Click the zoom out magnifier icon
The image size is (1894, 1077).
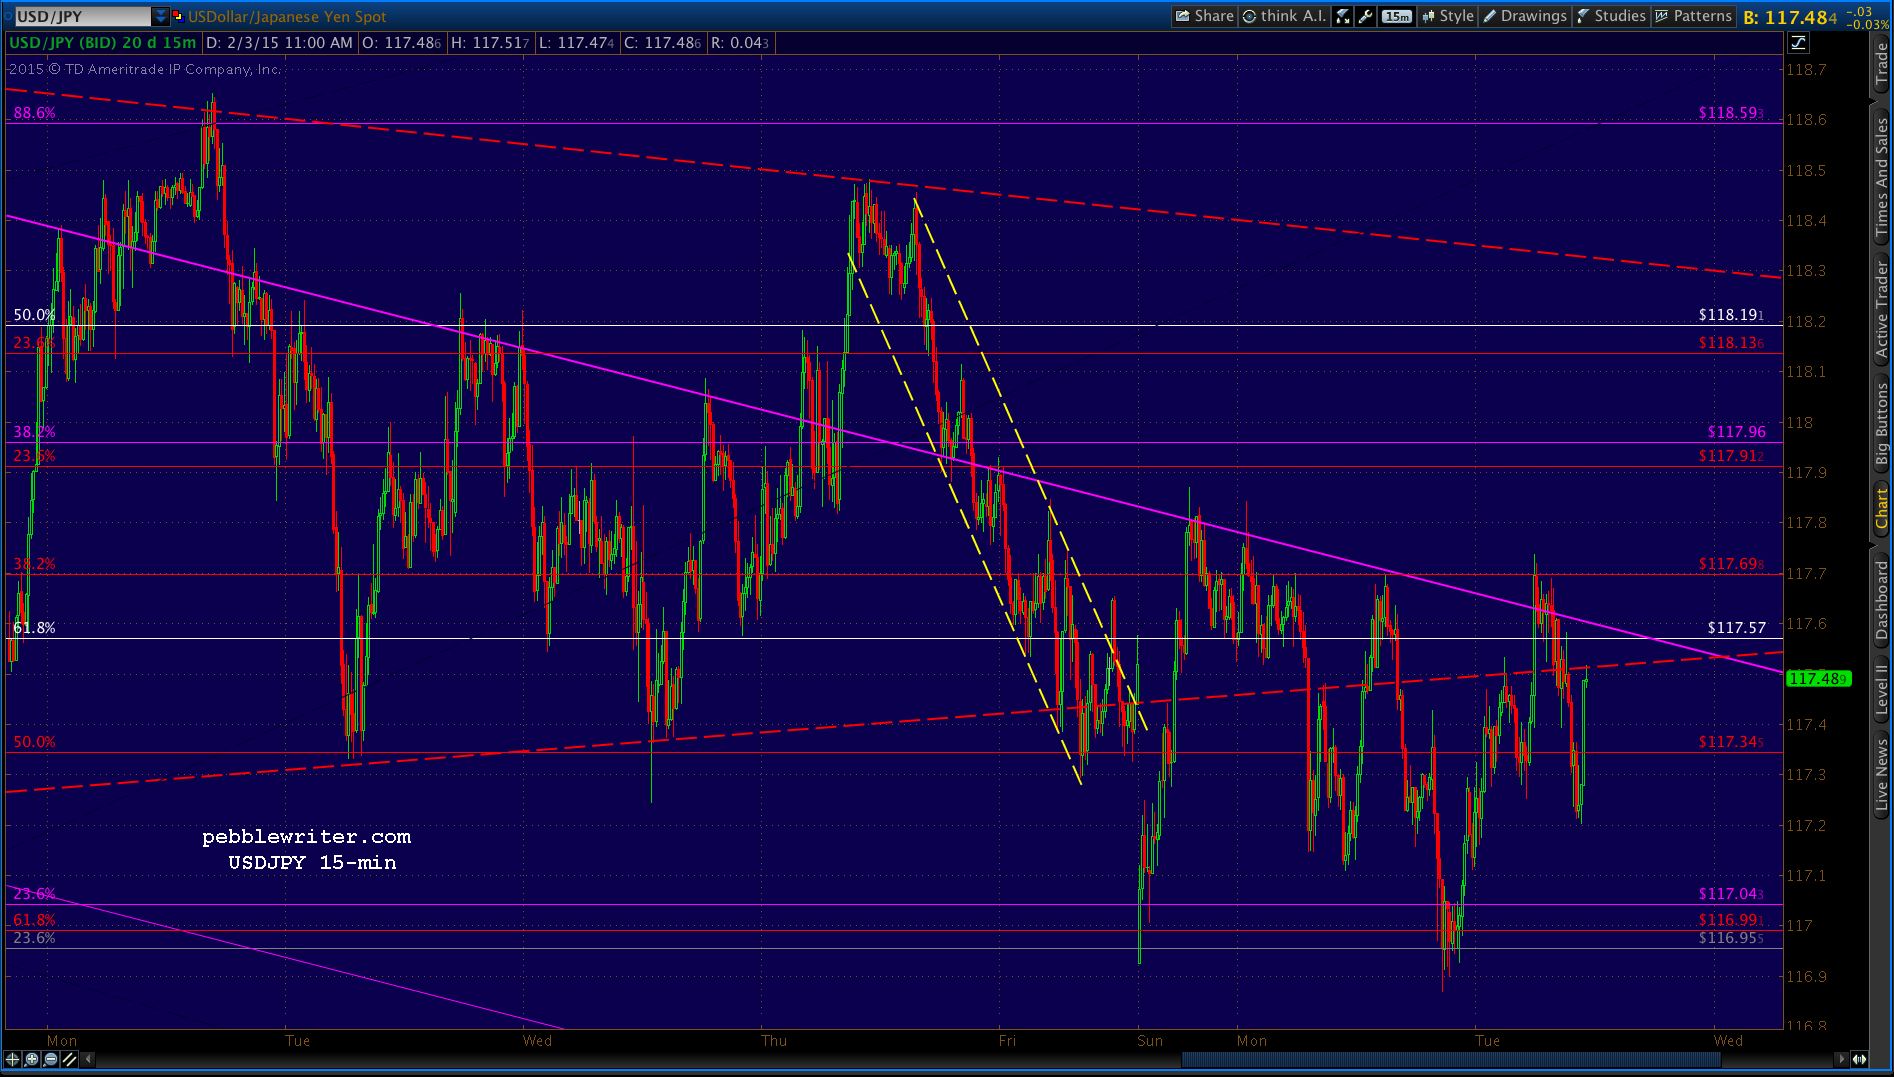click(51, 1059)
